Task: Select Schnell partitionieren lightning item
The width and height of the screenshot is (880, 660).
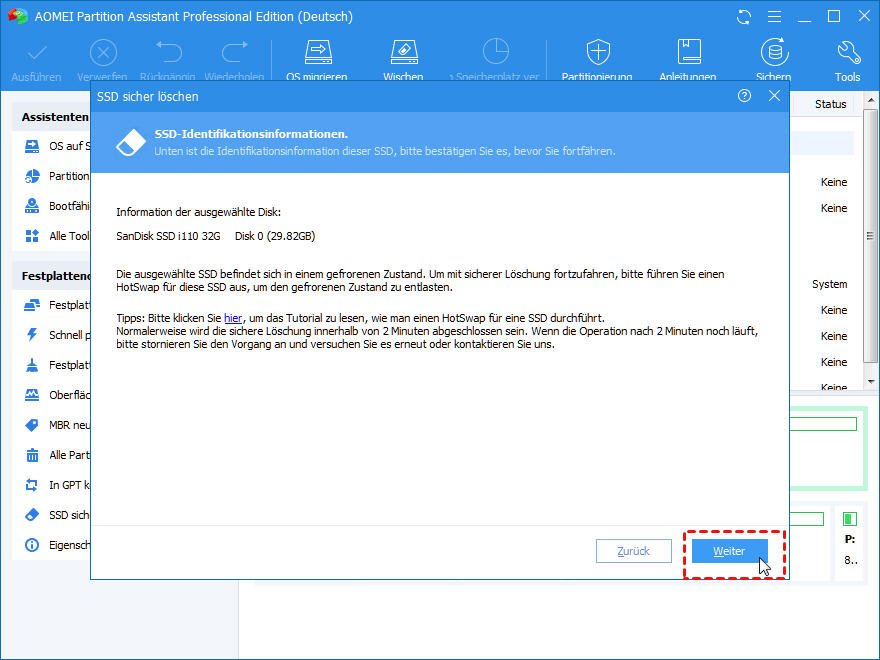Action: coord(57,335)
